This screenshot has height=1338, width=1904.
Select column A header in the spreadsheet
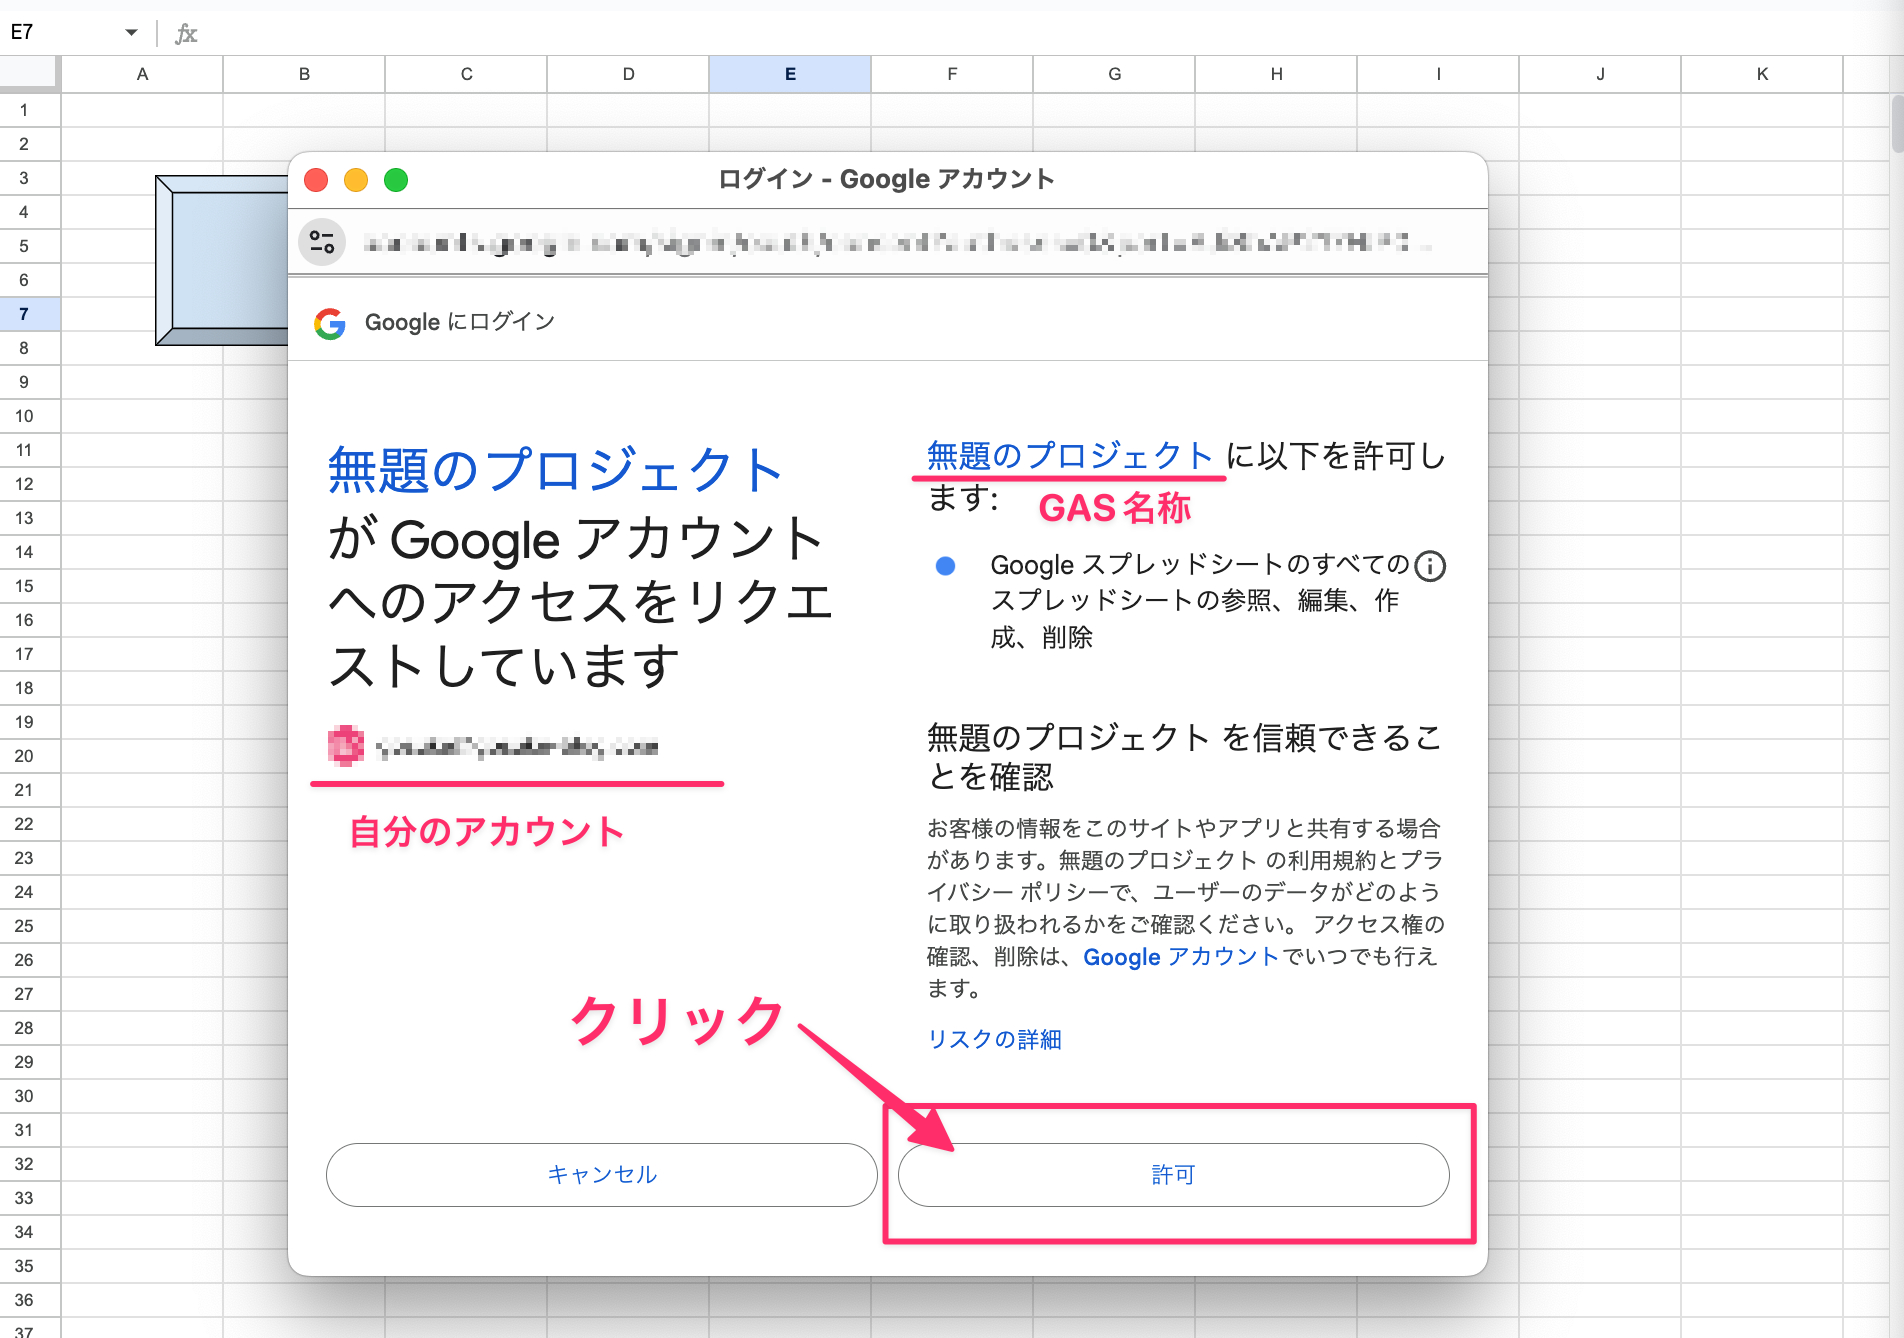click(142, 74)
